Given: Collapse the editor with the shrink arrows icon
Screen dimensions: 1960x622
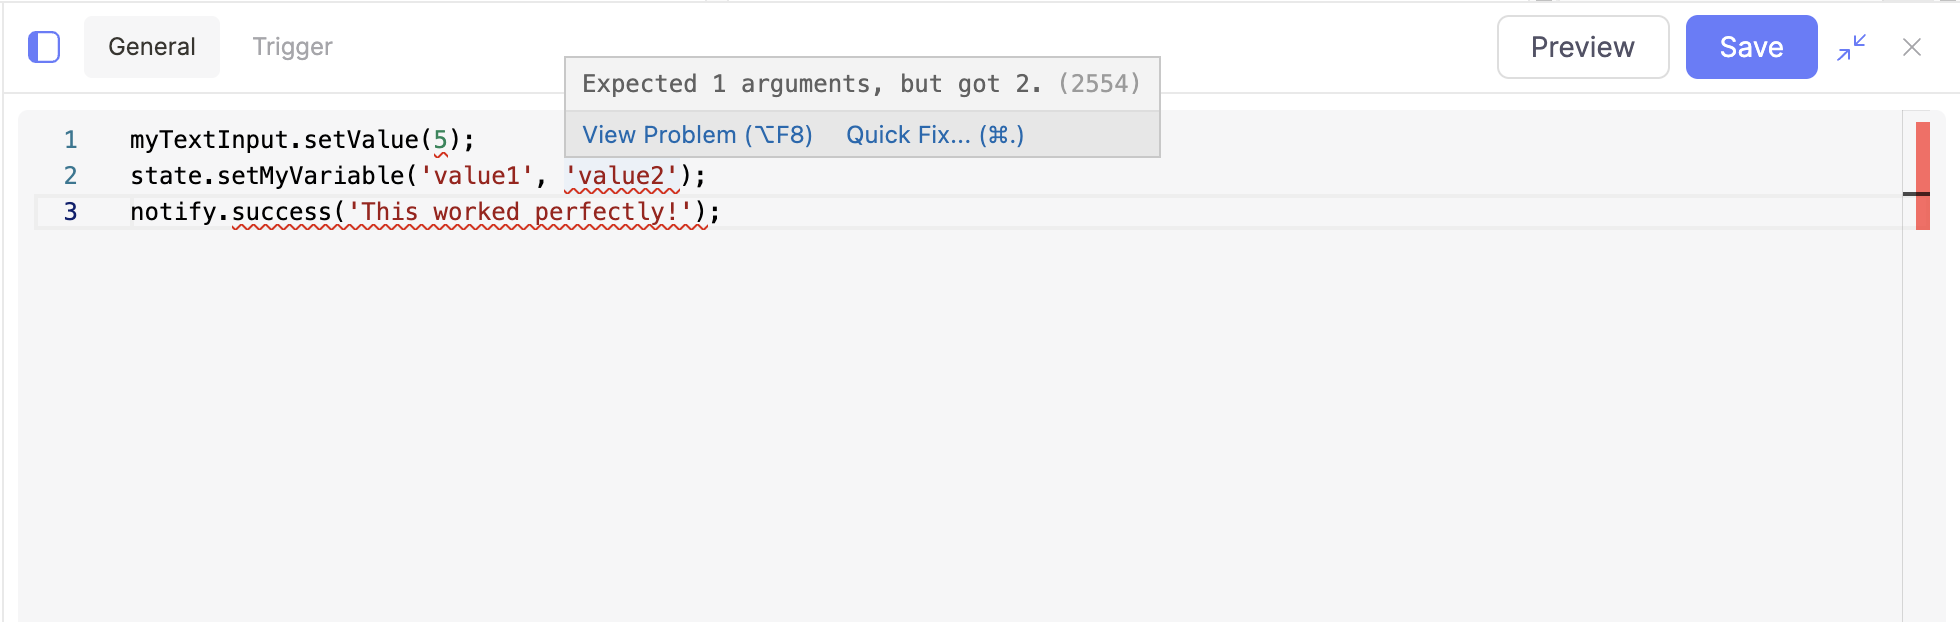Looking at the screenshot, I should (1851, 47).
